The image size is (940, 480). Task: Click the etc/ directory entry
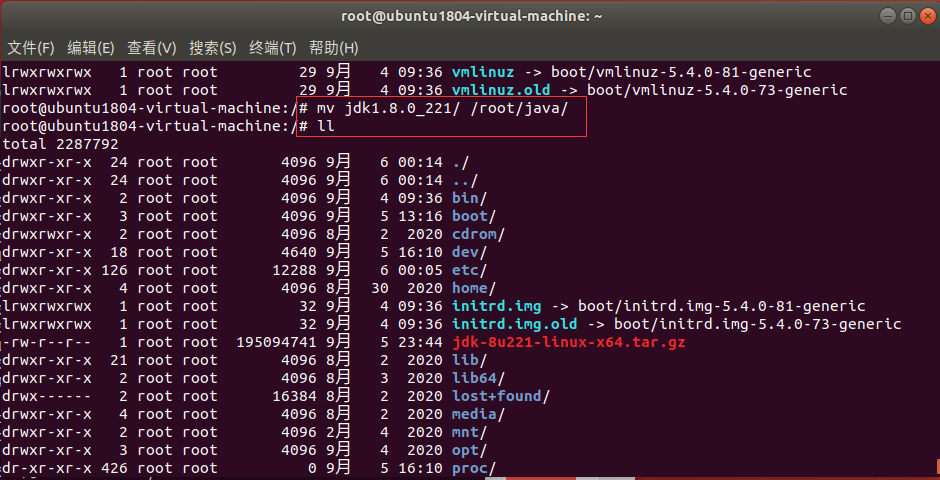(469, 270)
